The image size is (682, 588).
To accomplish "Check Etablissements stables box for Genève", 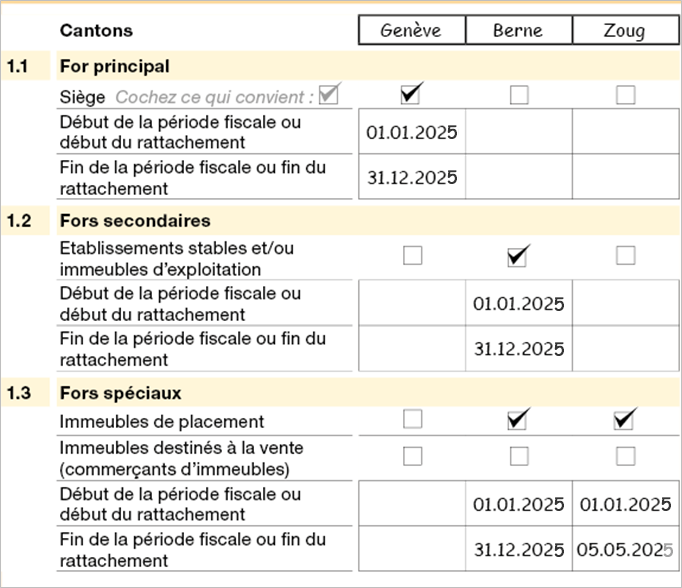I will pyautogui.click(x=412, y=256).
